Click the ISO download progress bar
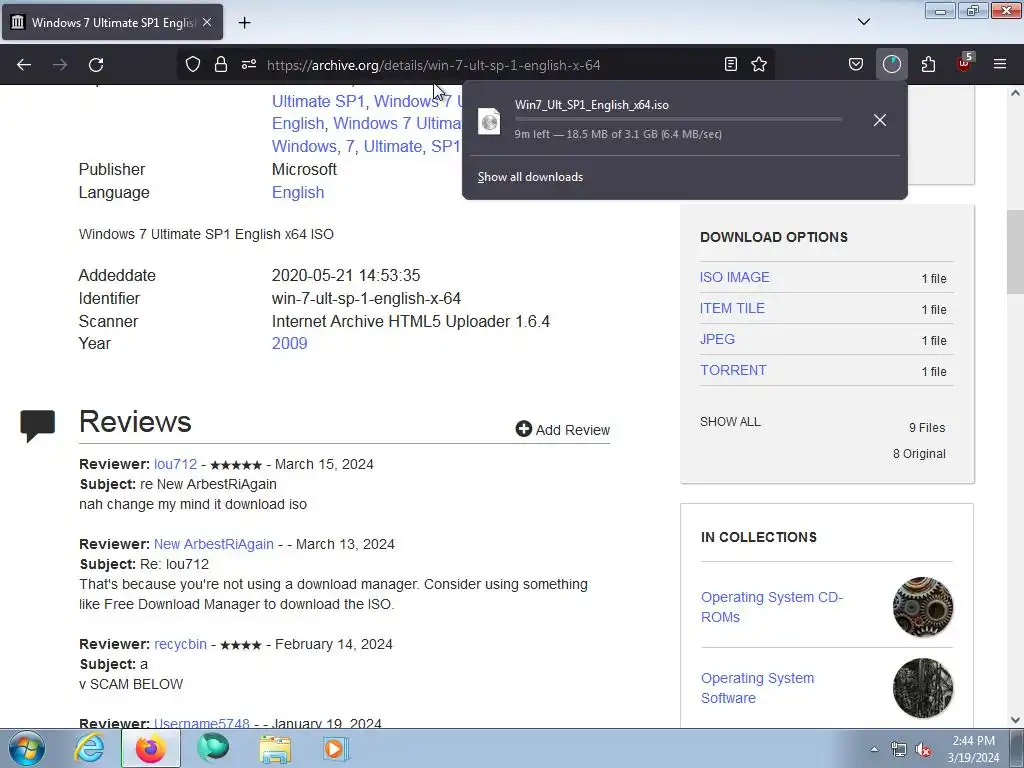Screen dimensions: 1024x768 (x=678, y=119)
